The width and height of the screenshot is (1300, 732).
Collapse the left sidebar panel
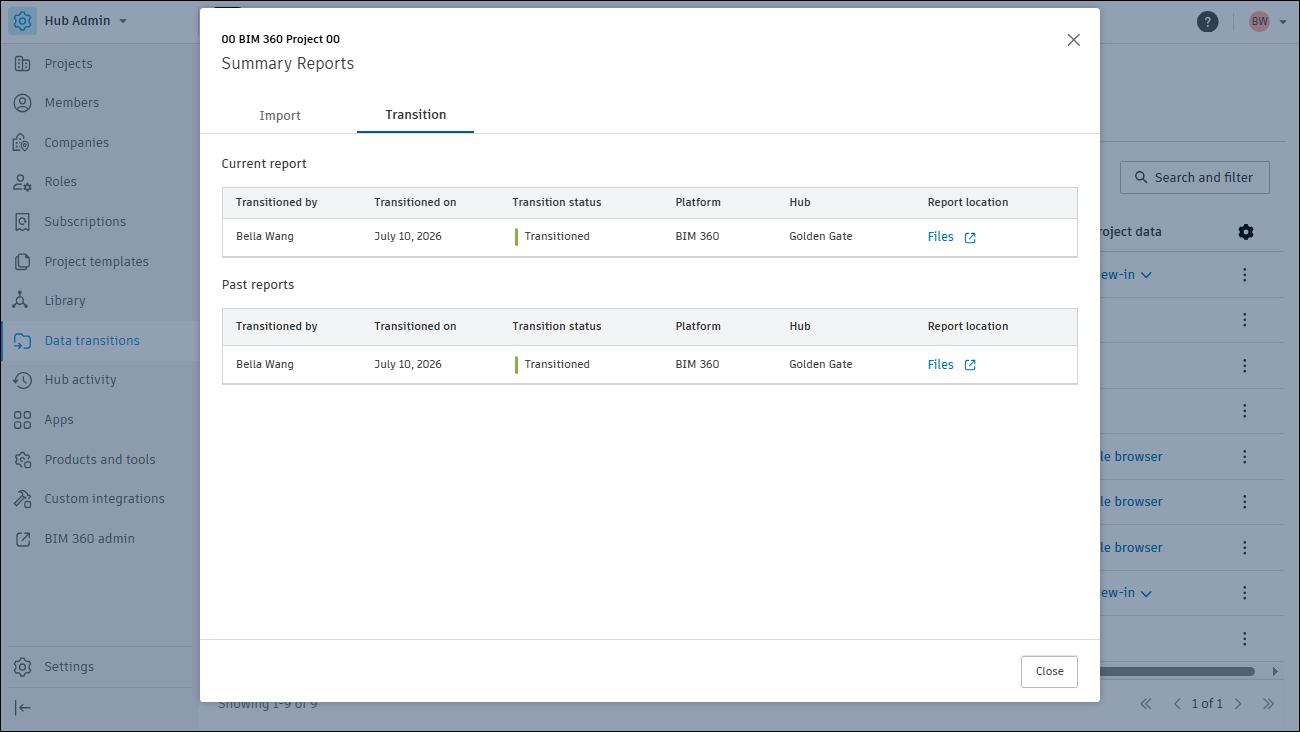coord(22,708)
